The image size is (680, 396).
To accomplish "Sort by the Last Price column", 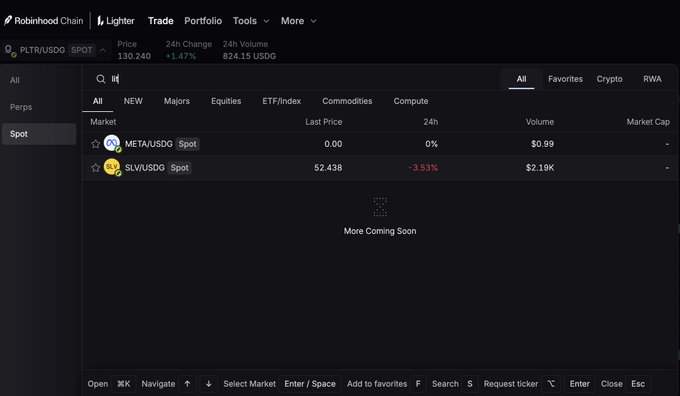I will tap(324, 122).
